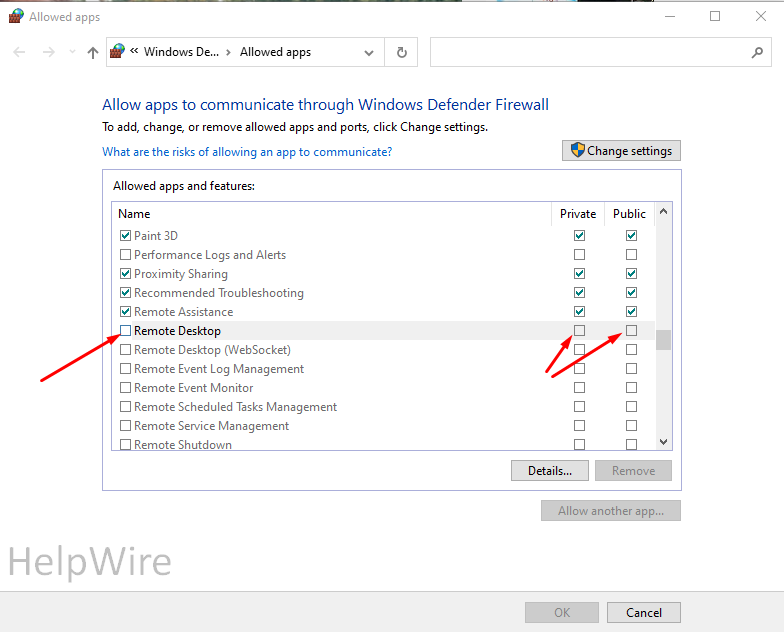This screenshot has width=784, height=632.
Task: Check Remote Desktop Public checkbox
Action: click(x=632, y=330)
